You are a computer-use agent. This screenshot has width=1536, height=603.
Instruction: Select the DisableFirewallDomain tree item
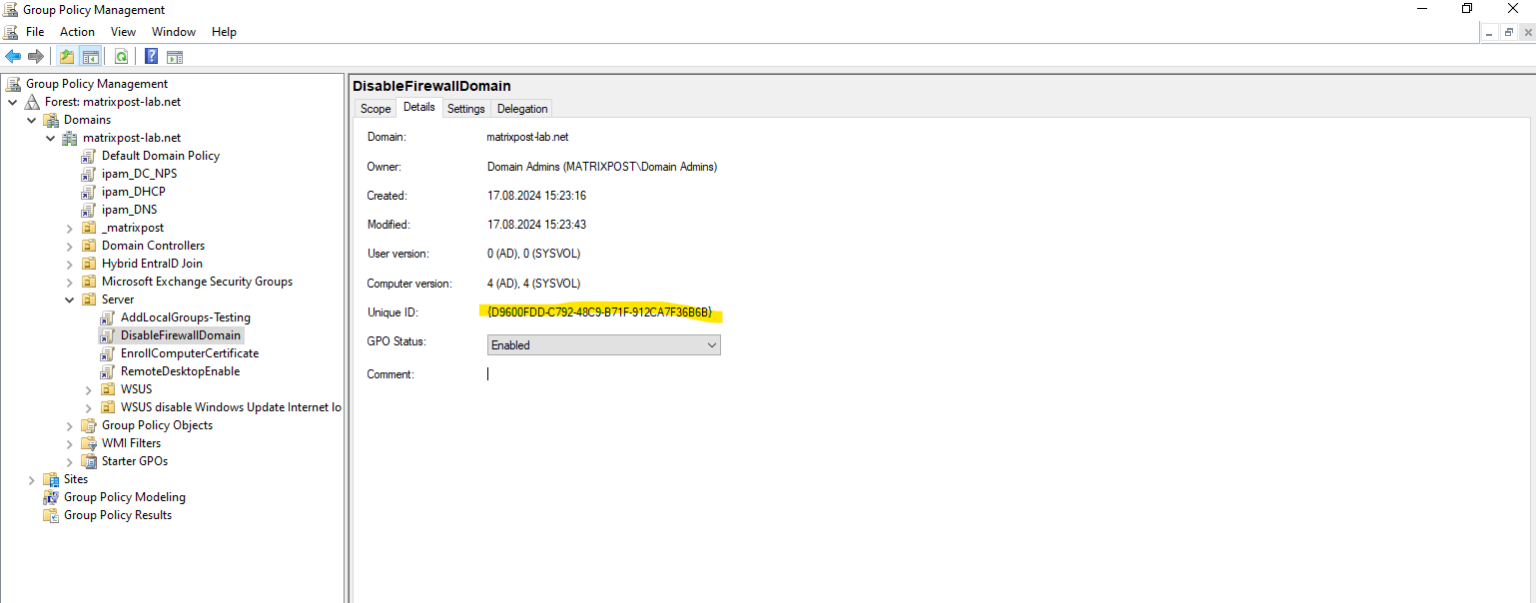pyautogui.click(x=180, y=336)
